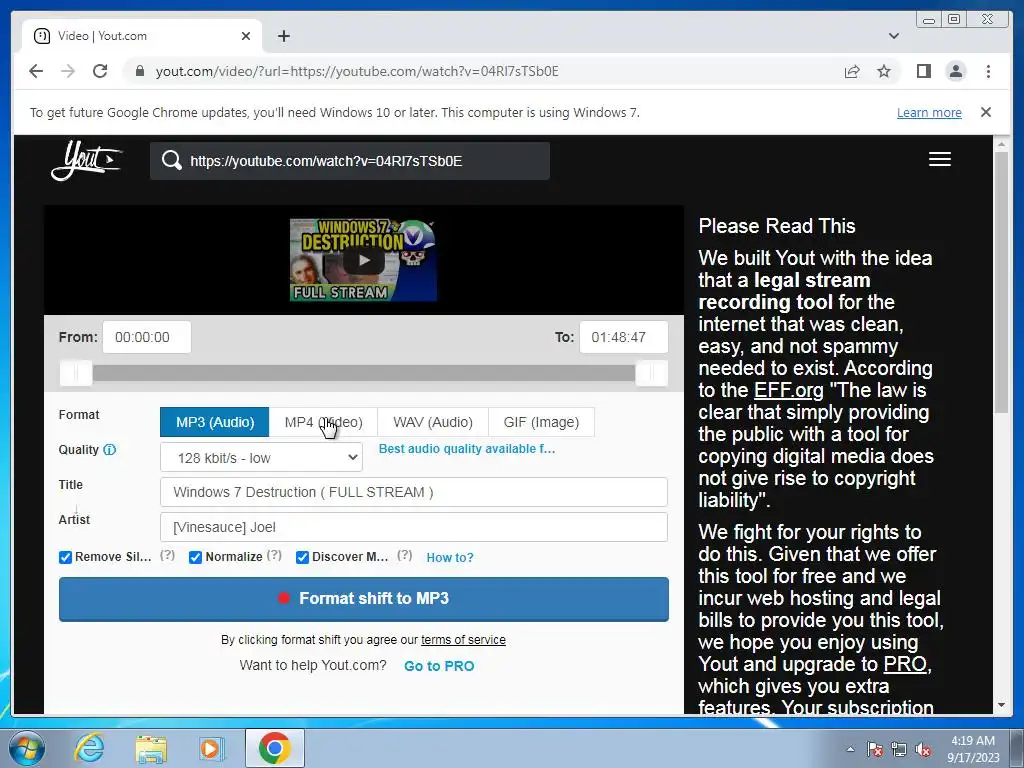Open a new Chrome tab
This screenshot has height=768, width=1024.
pos(283,36)
